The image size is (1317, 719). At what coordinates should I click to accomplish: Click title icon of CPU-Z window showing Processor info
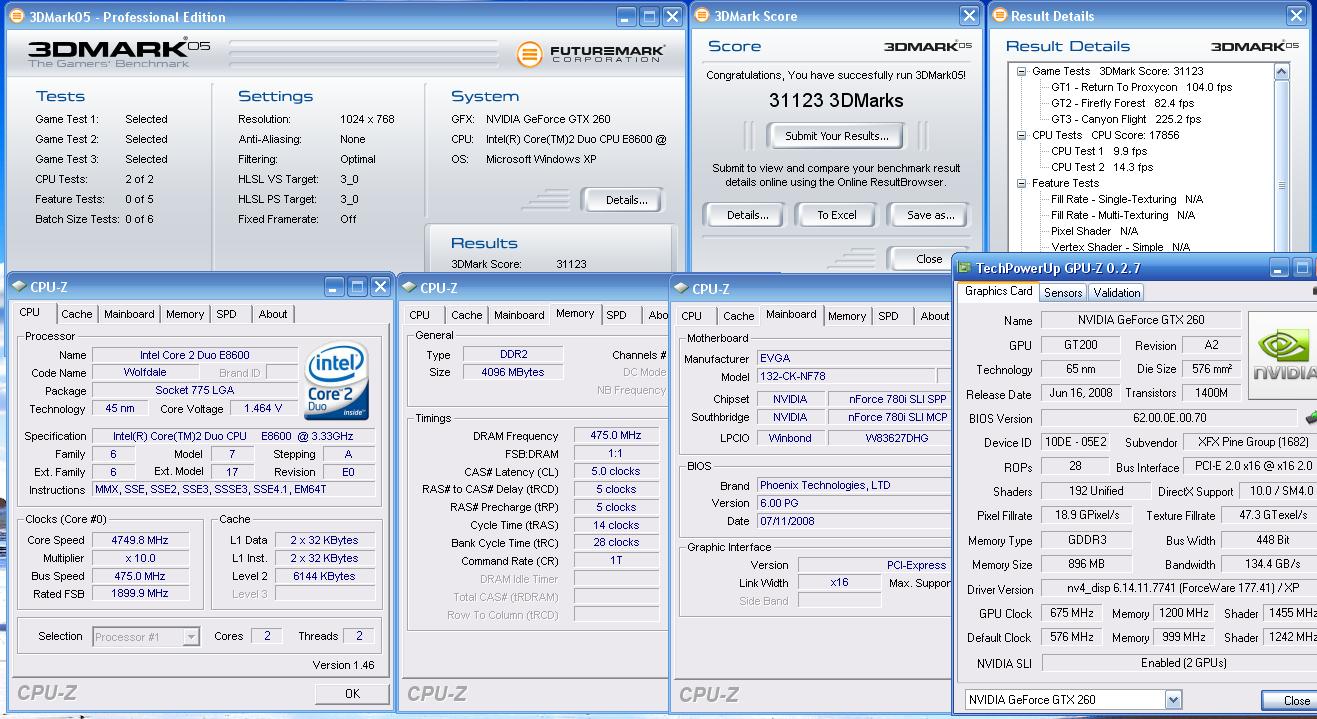point(19,287)
